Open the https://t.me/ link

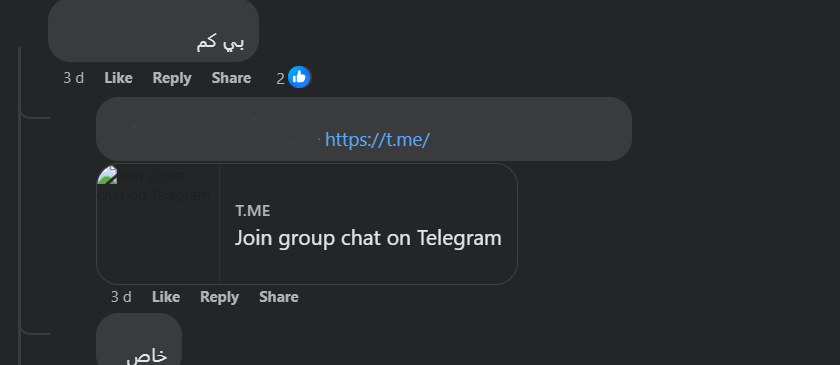pyautogui.click(x=377, y=140)
